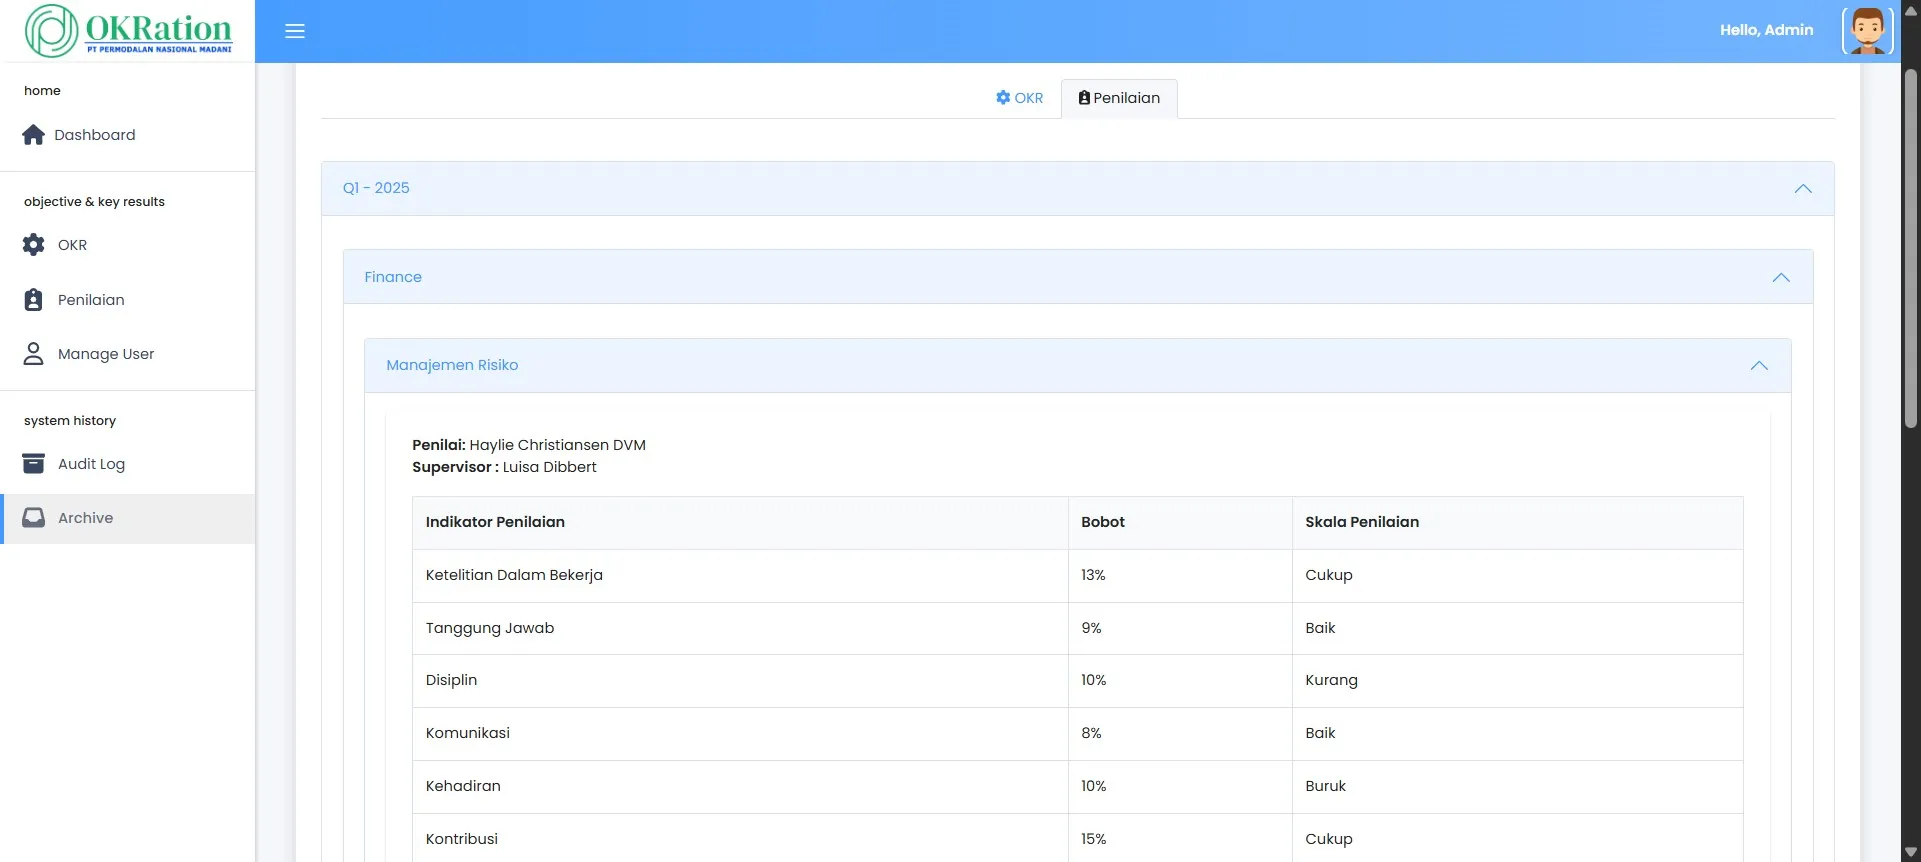Collapse the Q1 - 2025 section chevron

[1803, 189]
